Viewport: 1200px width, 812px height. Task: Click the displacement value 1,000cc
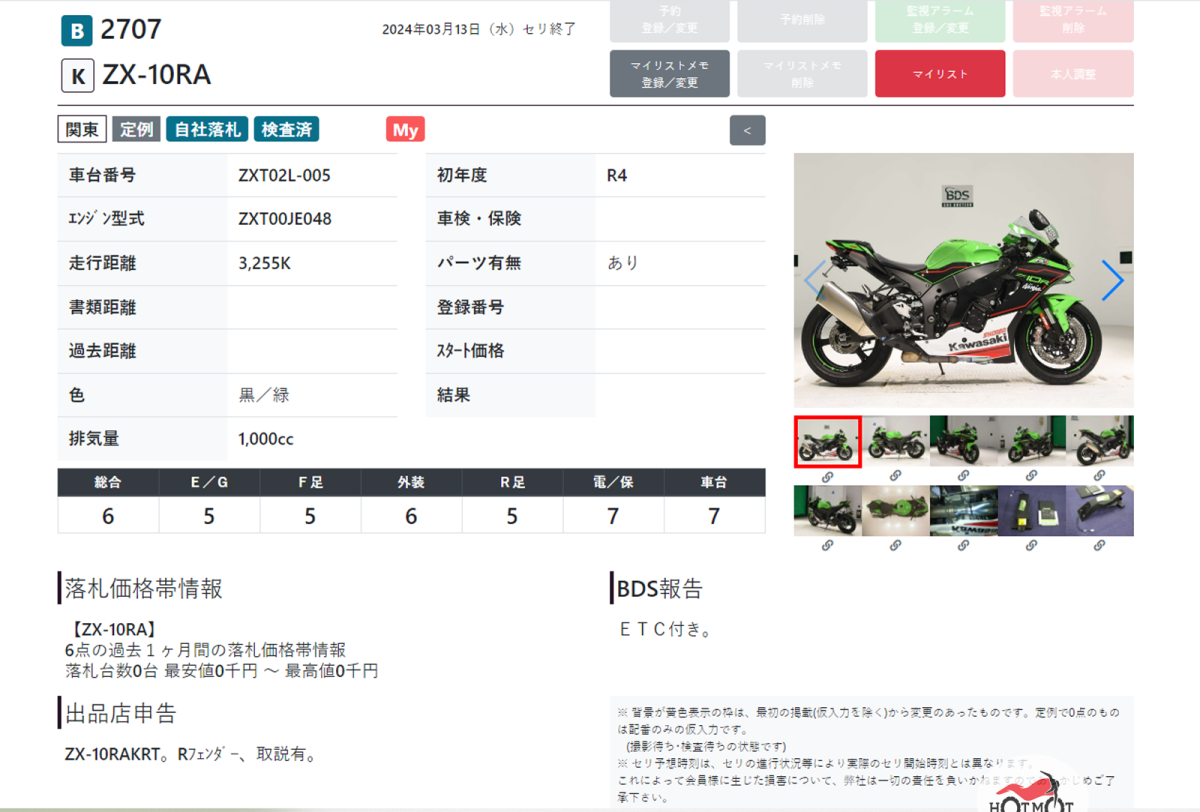(266, 439)
